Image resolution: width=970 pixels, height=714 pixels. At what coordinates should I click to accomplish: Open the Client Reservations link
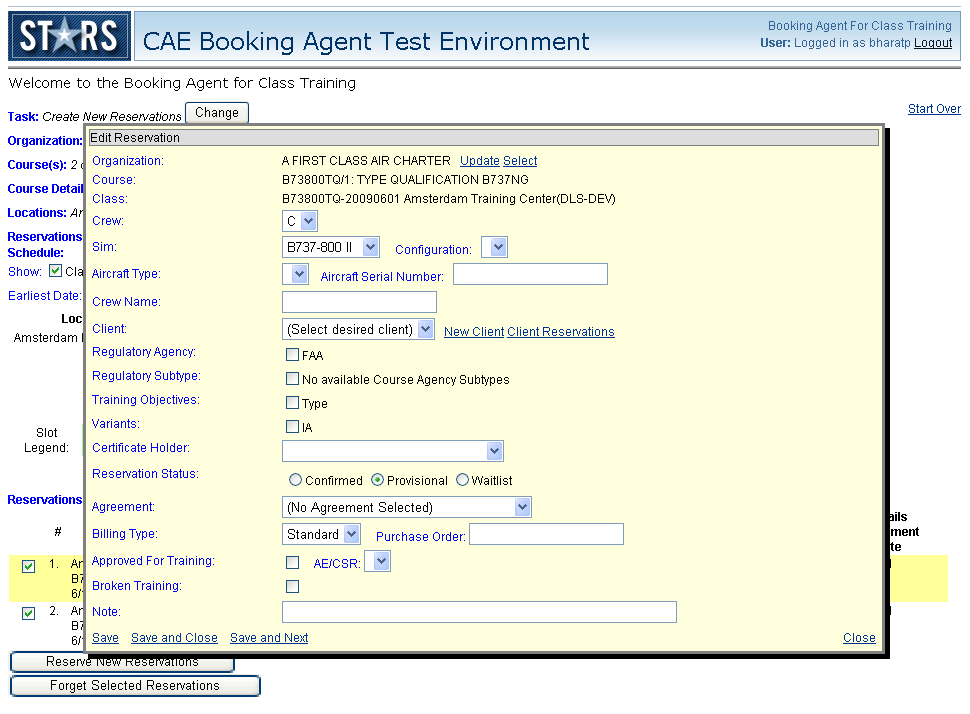560,332
